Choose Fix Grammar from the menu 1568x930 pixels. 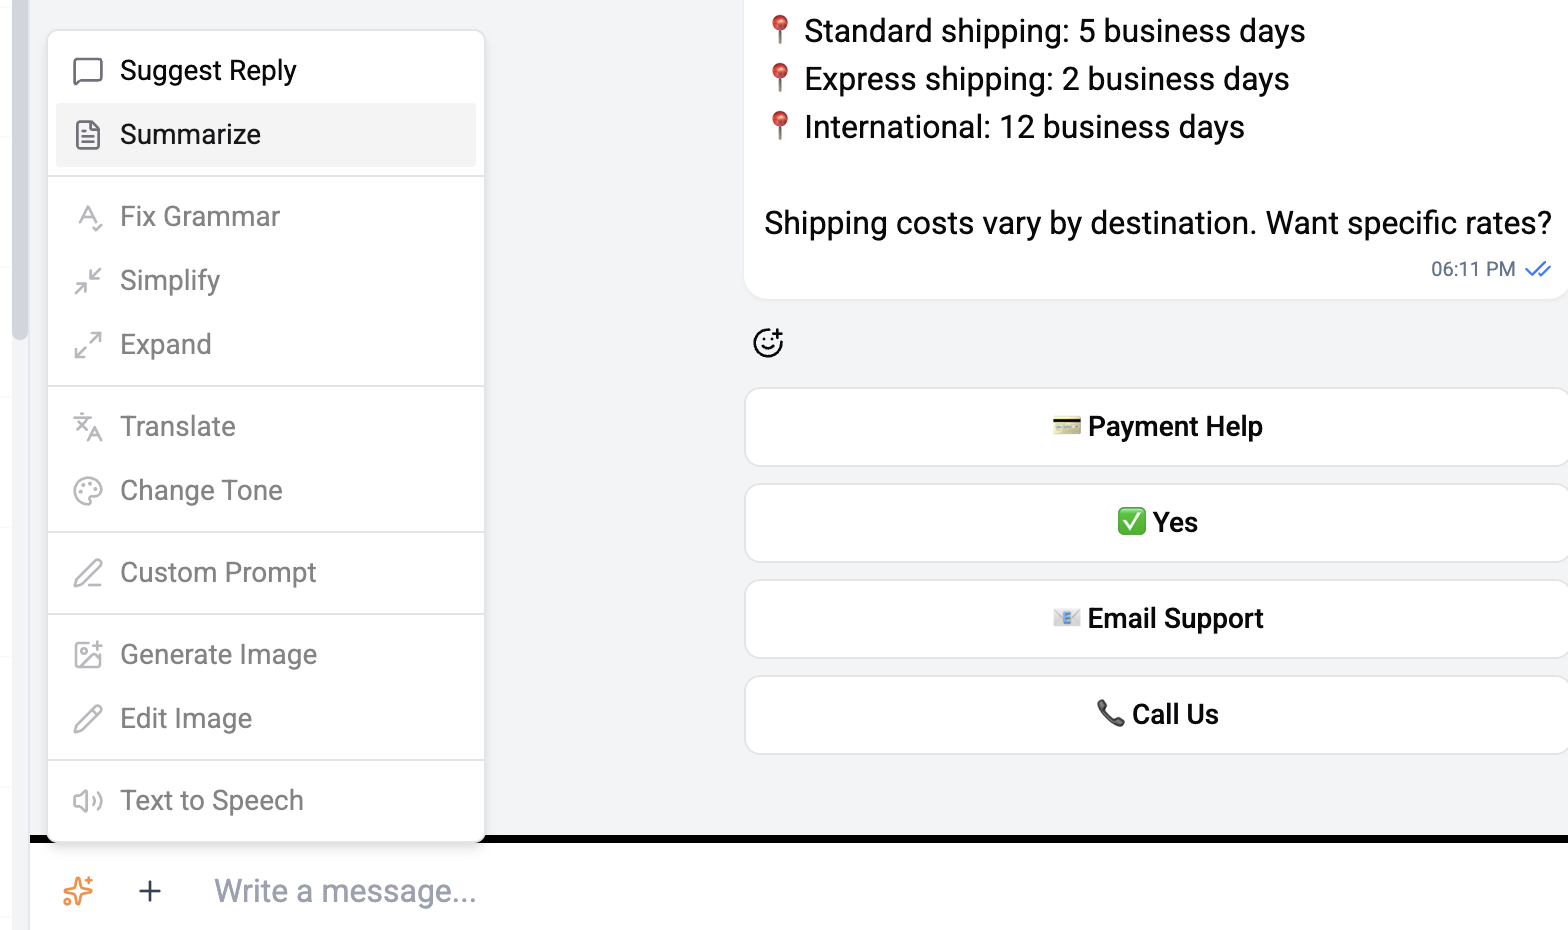click(x=200, y=216)
